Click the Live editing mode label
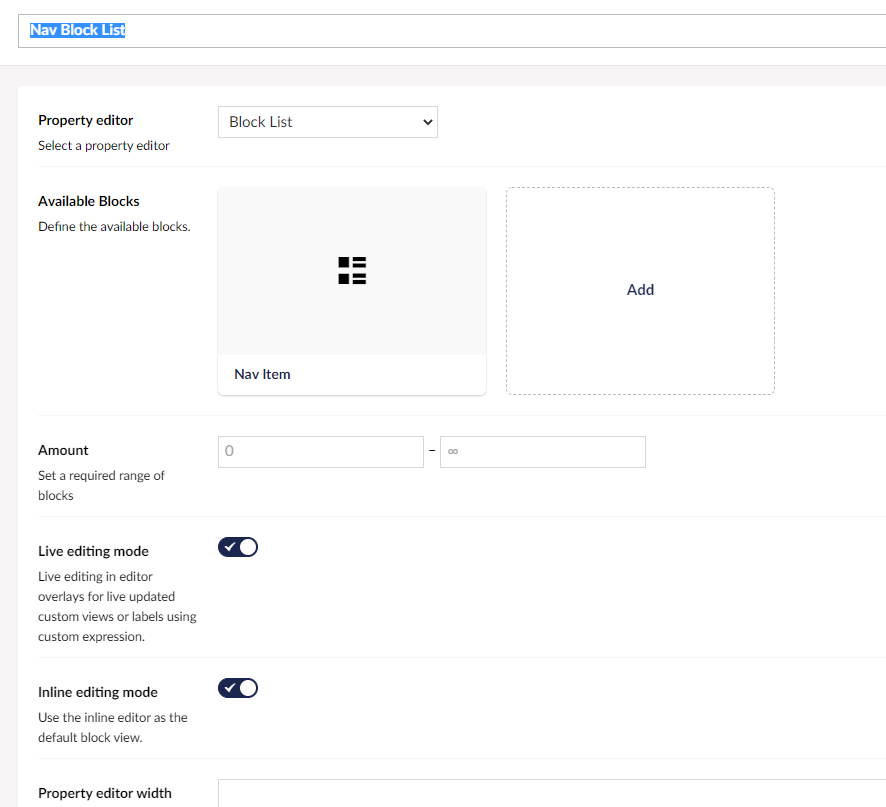The height and width of the screenshot is (807, 886). point(93,551)
